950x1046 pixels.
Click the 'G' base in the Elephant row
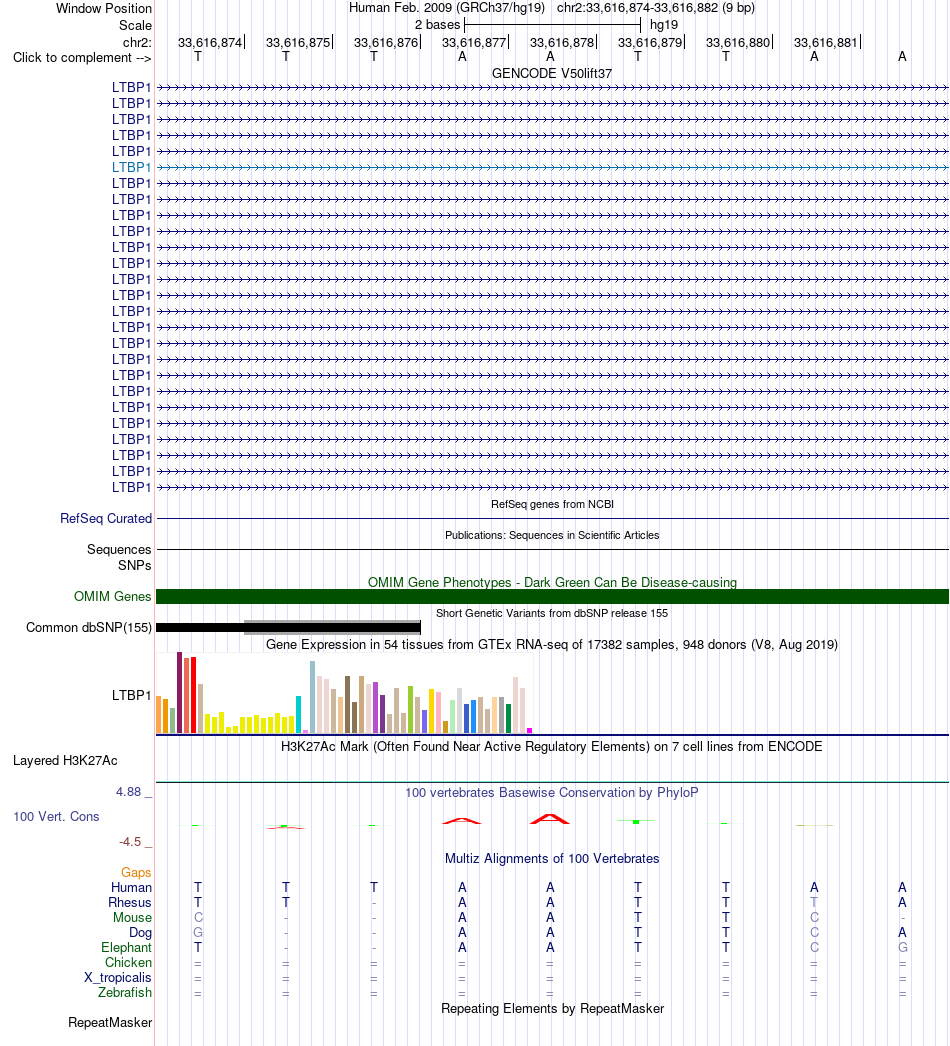click(902, 947)
